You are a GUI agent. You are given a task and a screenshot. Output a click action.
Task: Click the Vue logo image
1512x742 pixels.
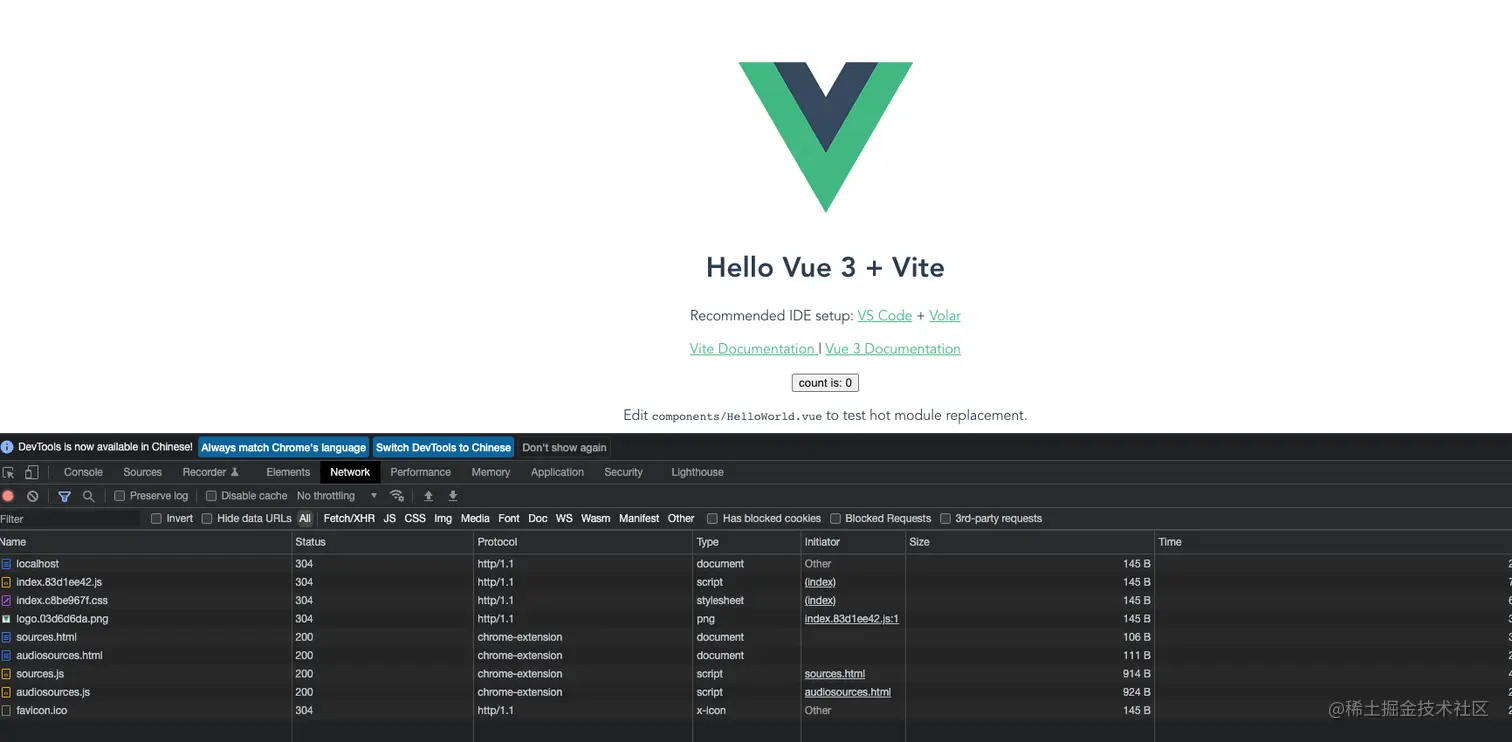point(826,137)
